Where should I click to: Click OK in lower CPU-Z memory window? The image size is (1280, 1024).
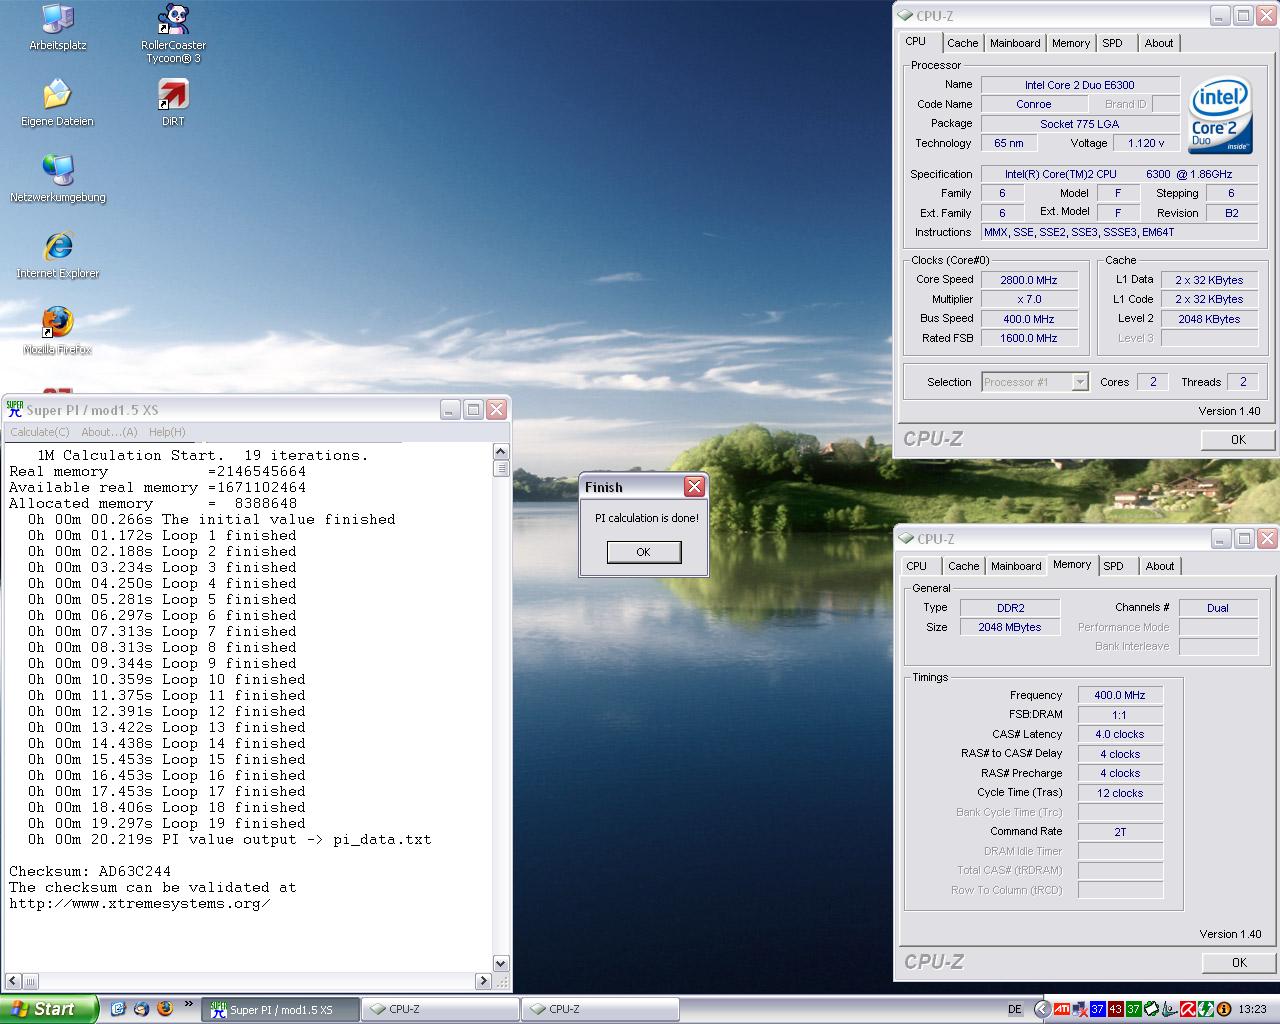[1238, 962]
